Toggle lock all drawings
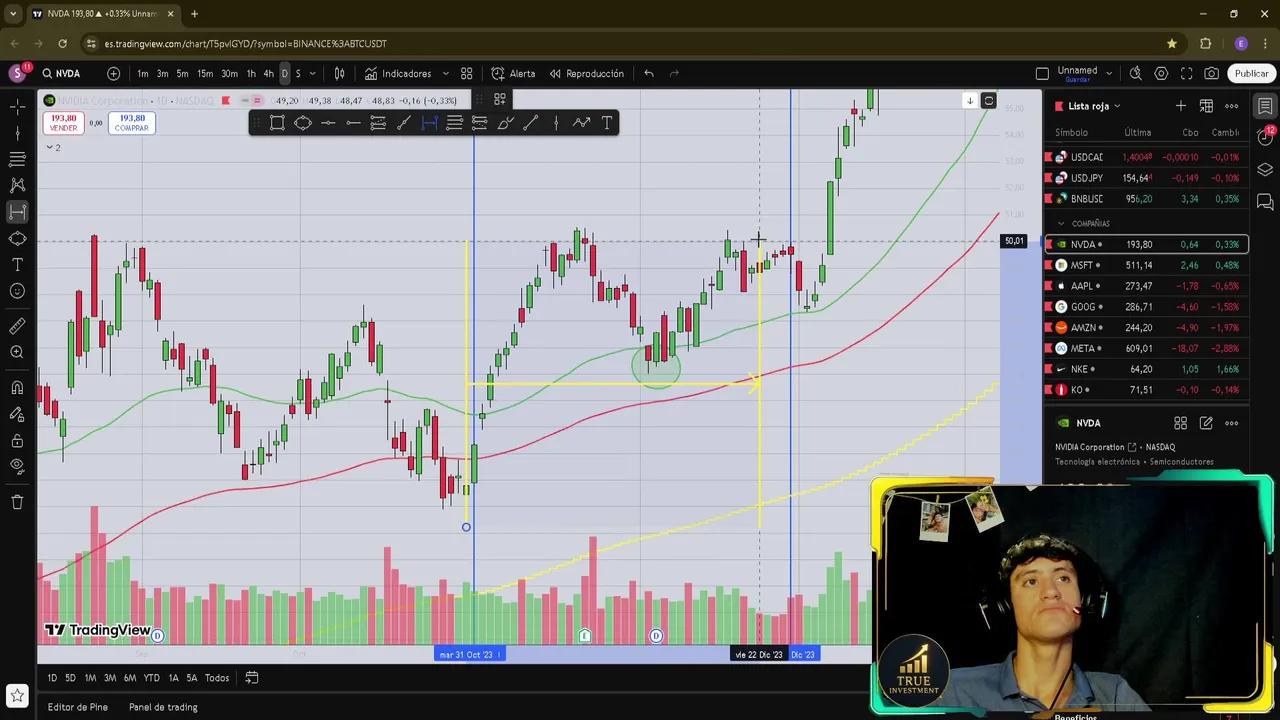Image resolution: width=1280 pixels, height=720 pixels. (17, 441)
